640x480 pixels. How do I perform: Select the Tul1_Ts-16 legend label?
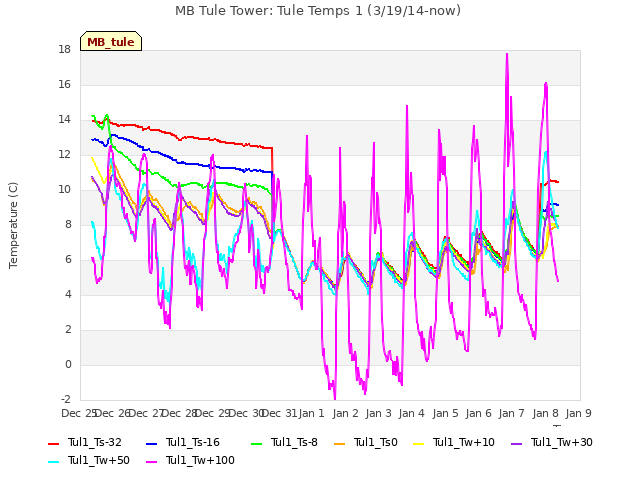point(193,442)
